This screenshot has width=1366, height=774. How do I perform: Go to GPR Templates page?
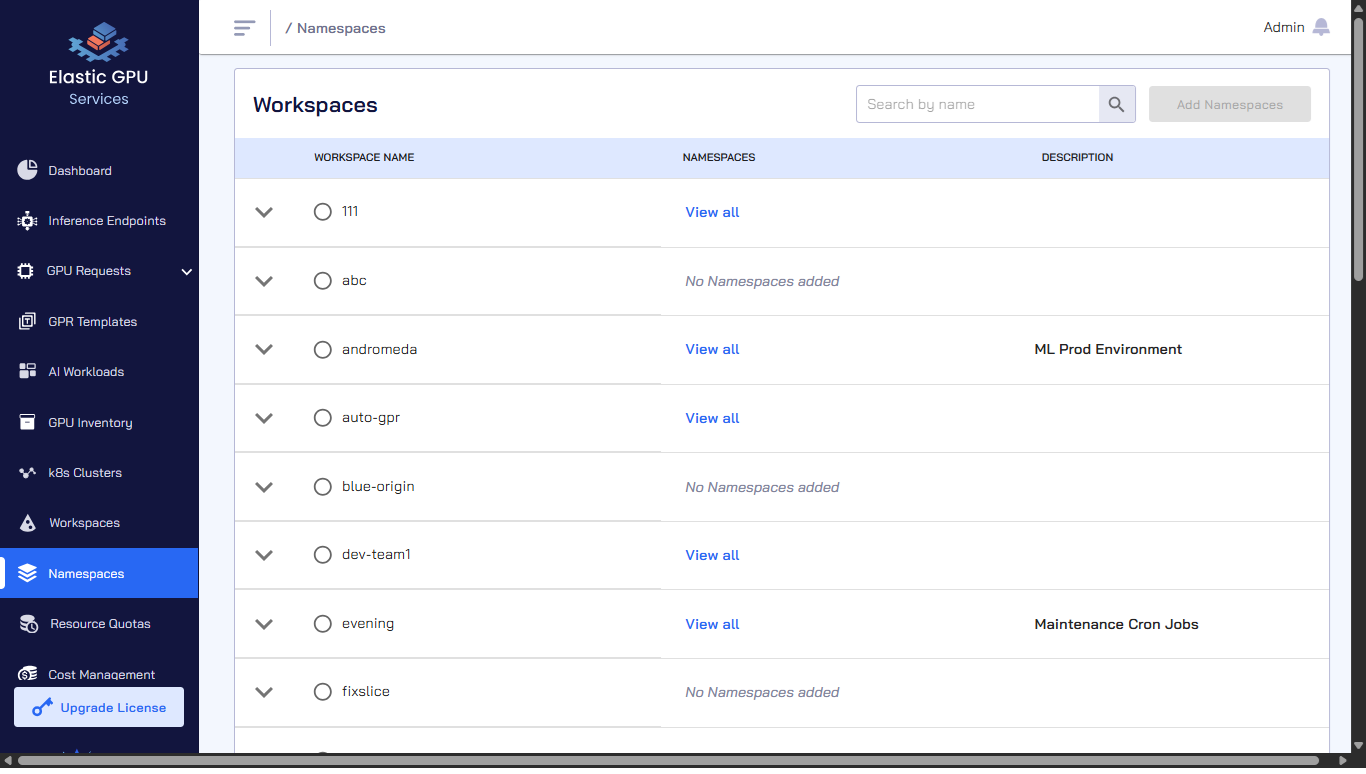(x=99, y=322)
